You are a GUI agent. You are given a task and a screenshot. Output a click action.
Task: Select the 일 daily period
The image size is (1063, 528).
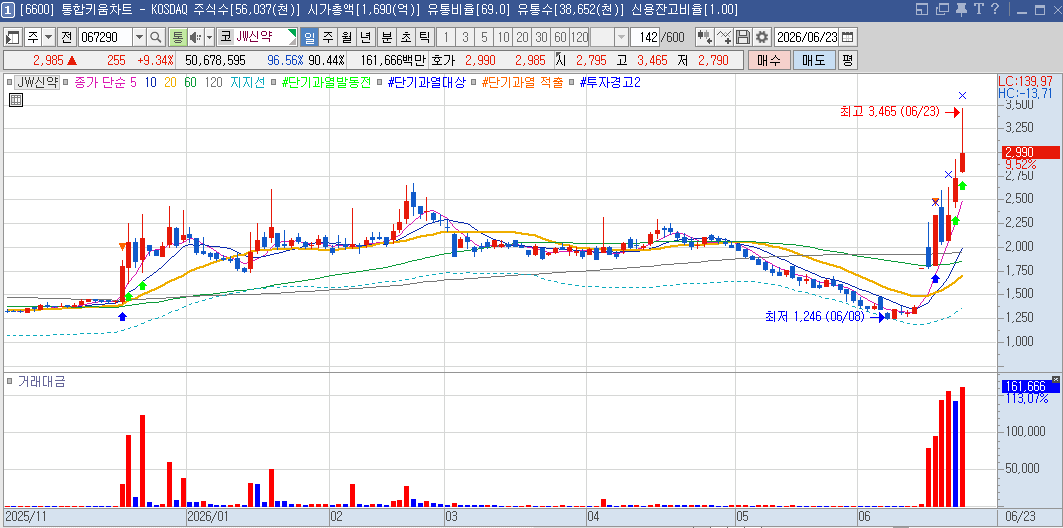click(308, 37)
